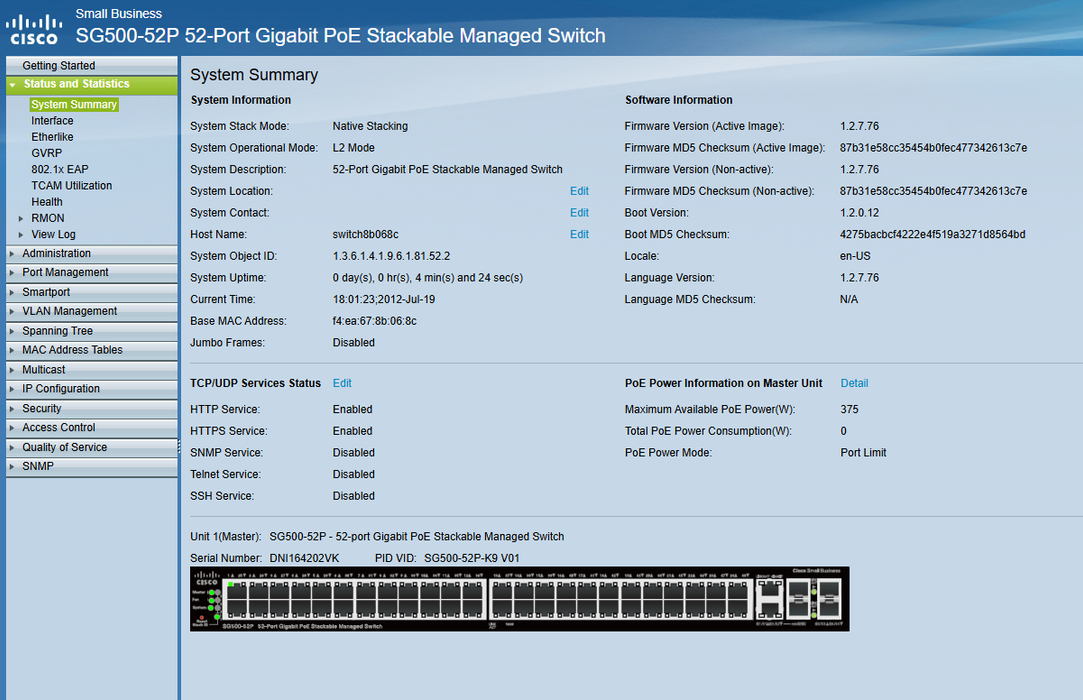The width and height of the screenshot is (1083, 700).
Task: Click the rightmost SFP slot on switch image
Action: [x=828, y=598]
